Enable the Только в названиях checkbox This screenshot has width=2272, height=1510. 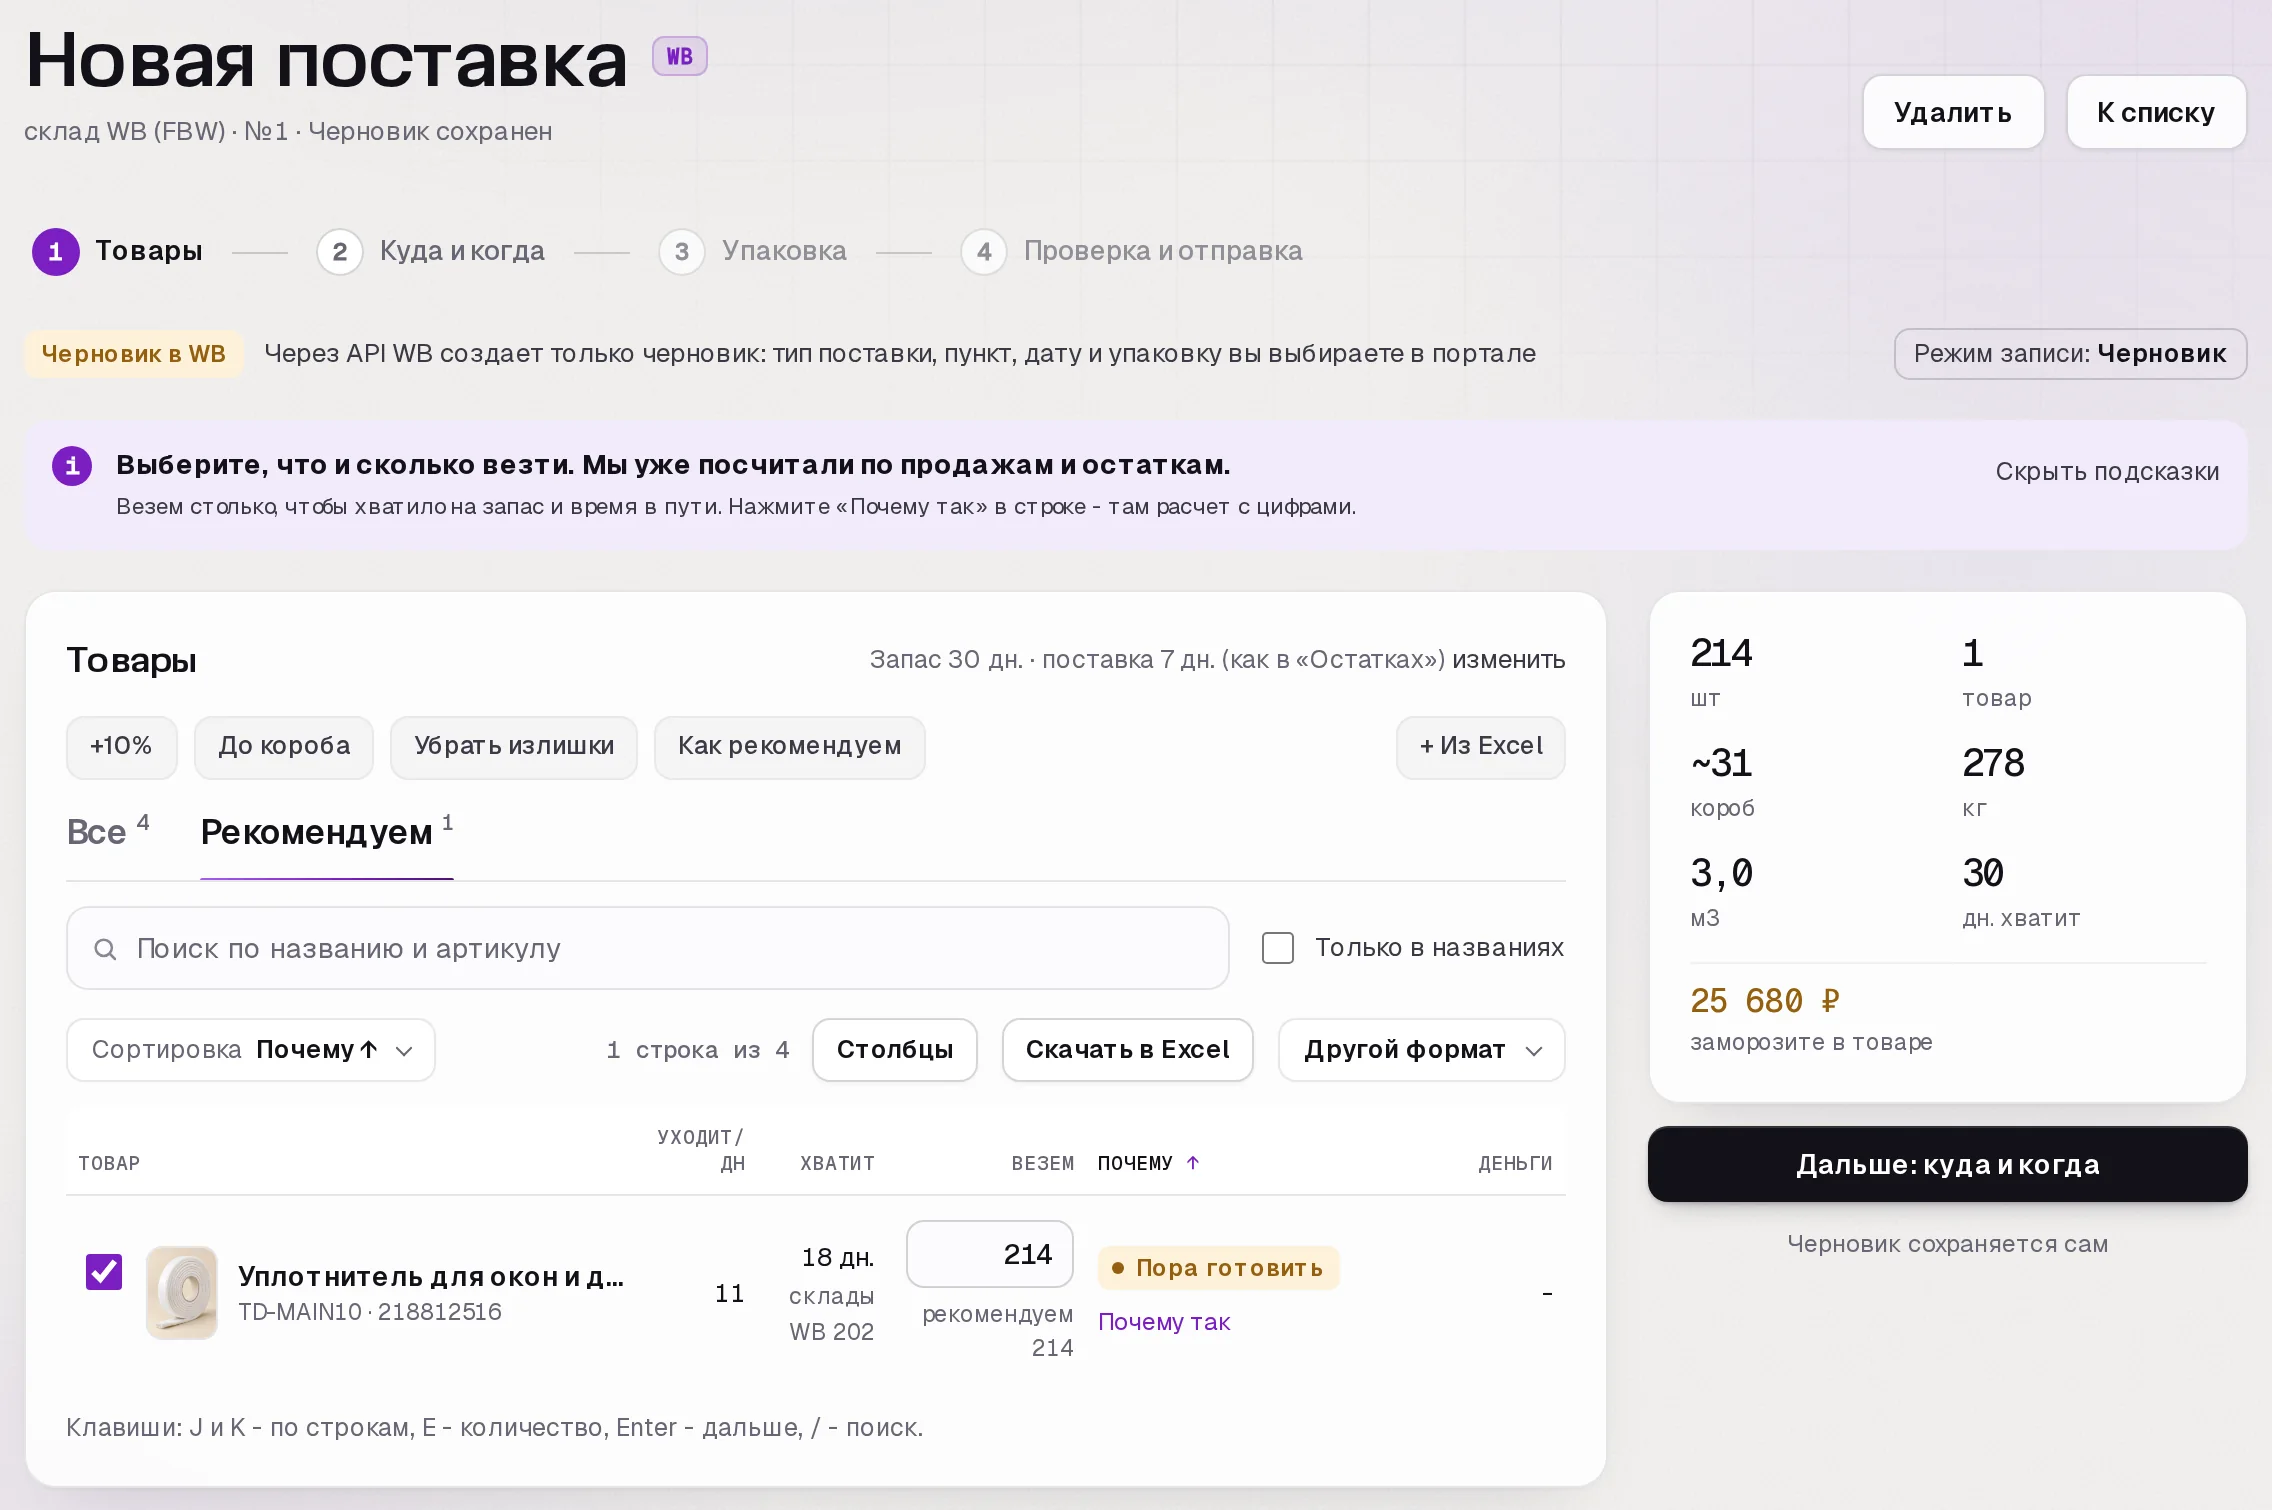[x=1278, y=948]
